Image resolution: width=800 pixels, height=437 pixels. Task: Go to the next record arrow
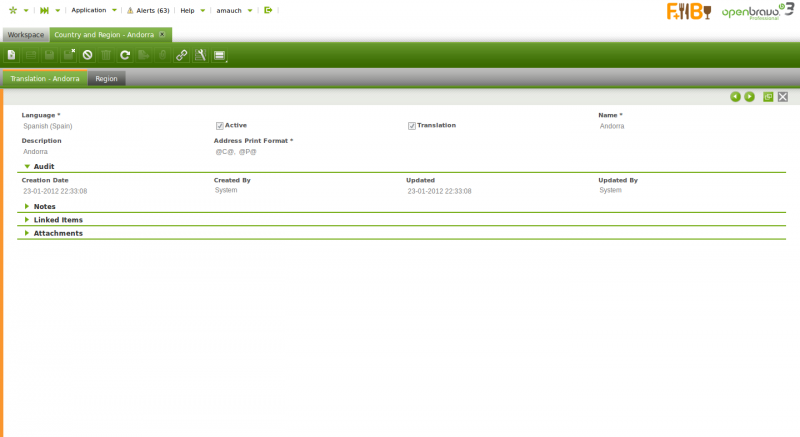tap(749, 97)
